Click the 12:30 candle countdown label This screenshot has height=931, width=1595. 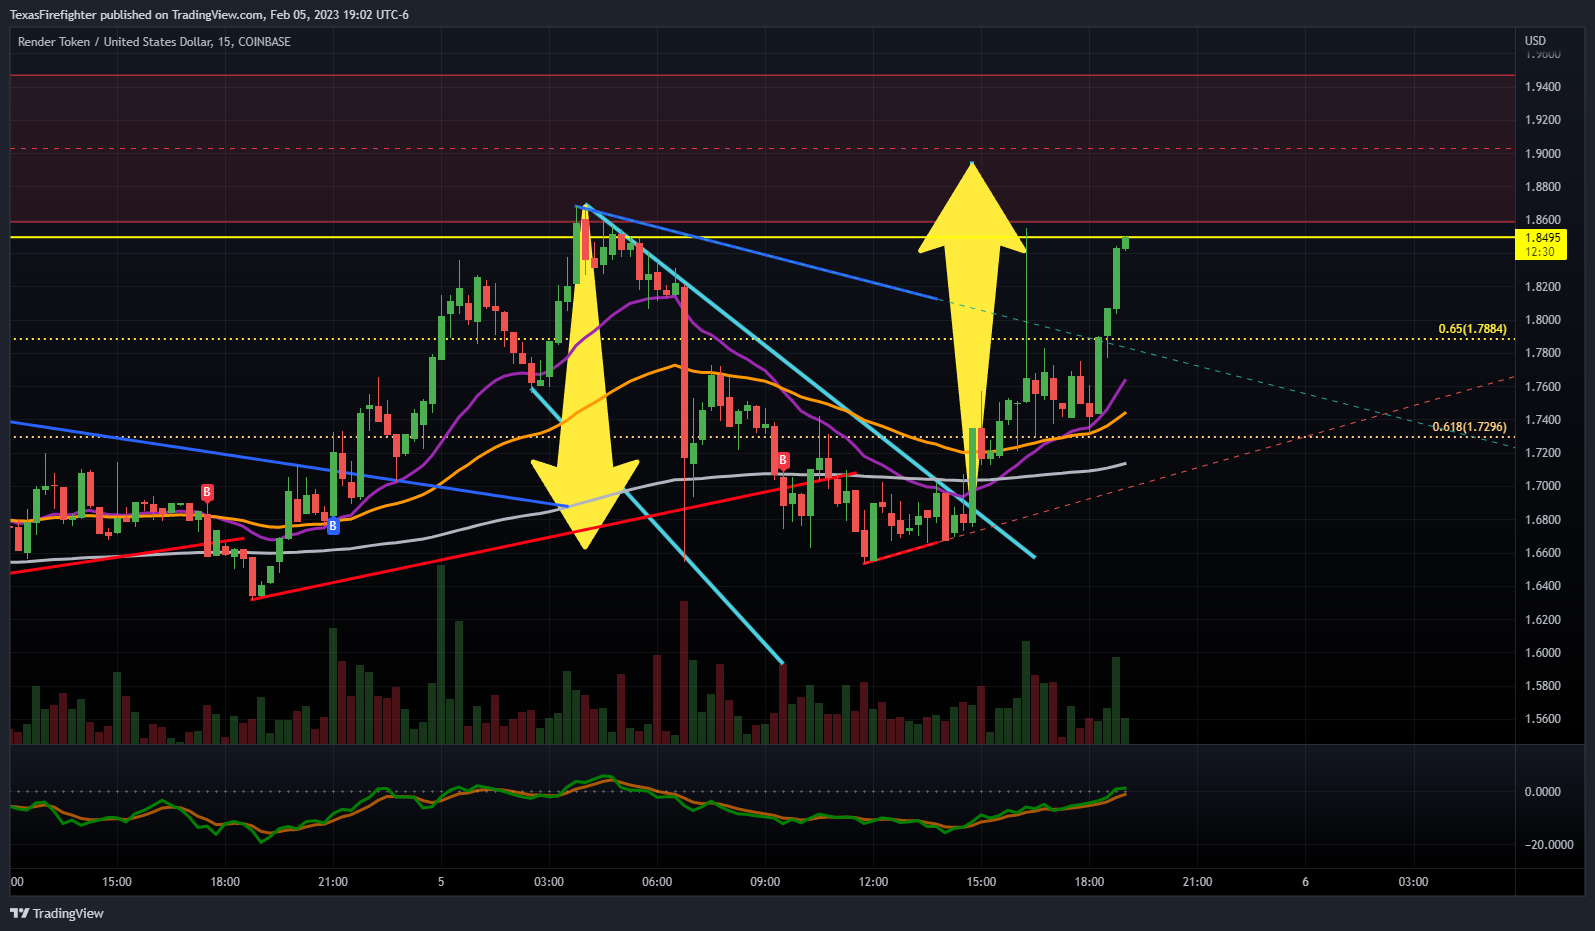tap(1540, 252)
